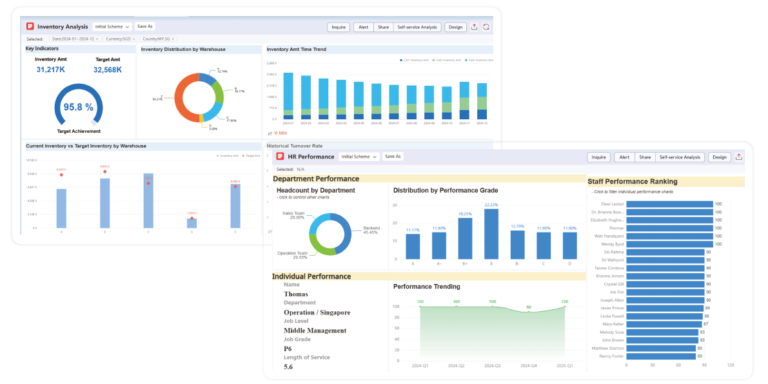Click Inquire button in HR Performance
This screenshot has height=384, width=768.
tap(599, 157)
